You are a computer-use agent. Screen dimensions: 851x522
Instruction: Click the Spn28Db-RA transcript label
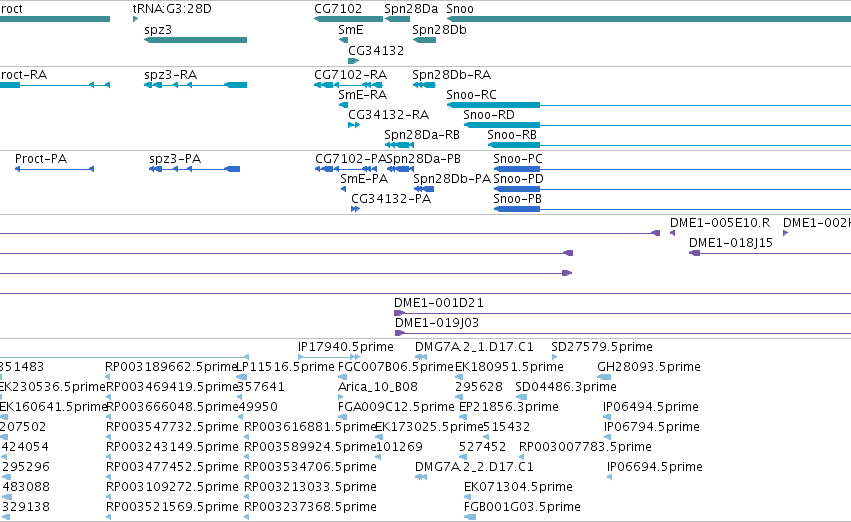pyautogui.click(x=451, y=74)
